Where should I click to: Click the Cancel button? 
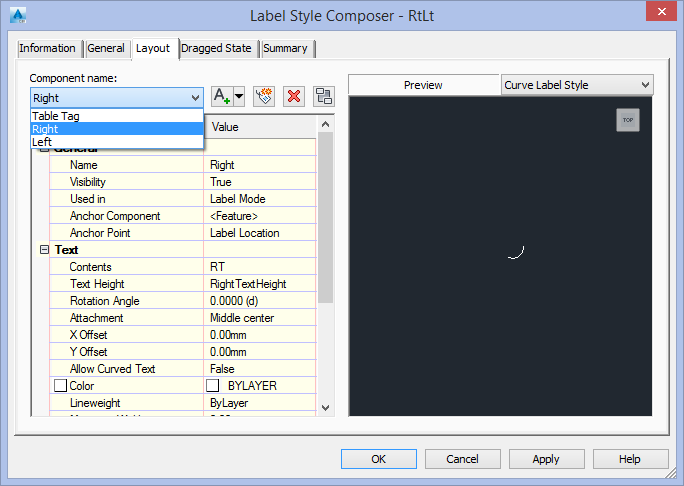pos(462,459)
